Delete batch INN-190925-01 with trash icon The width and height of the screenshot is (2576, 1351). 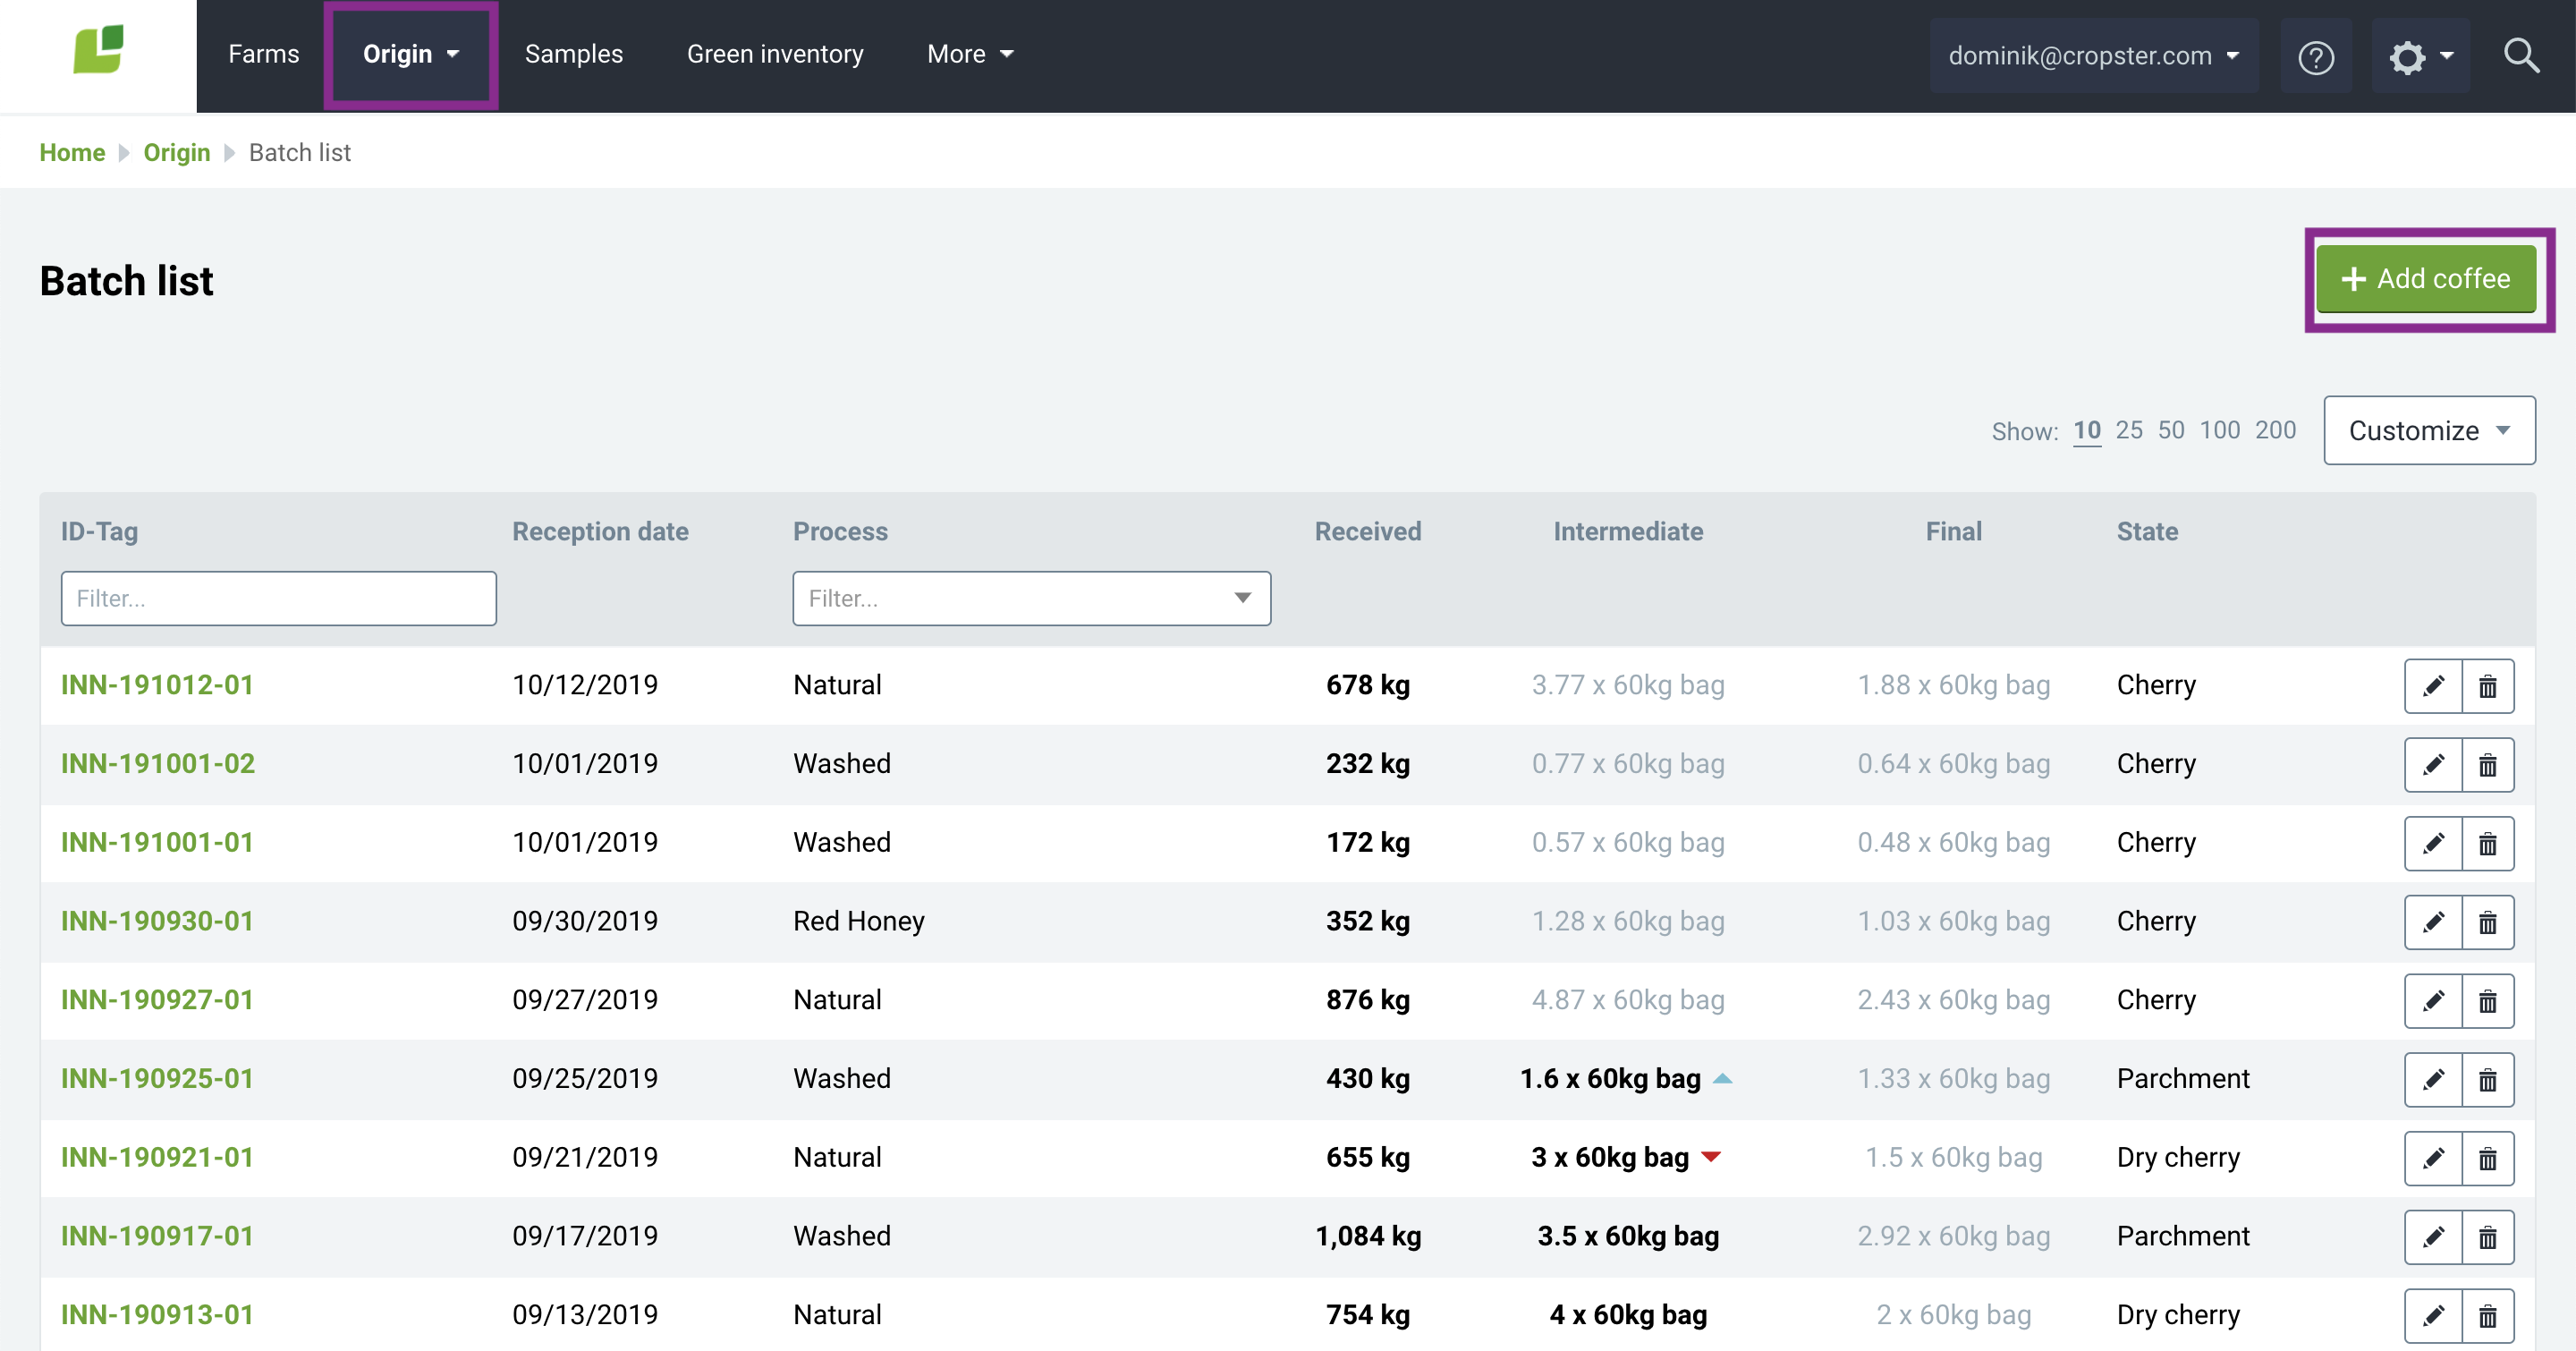[2488, 1080]
